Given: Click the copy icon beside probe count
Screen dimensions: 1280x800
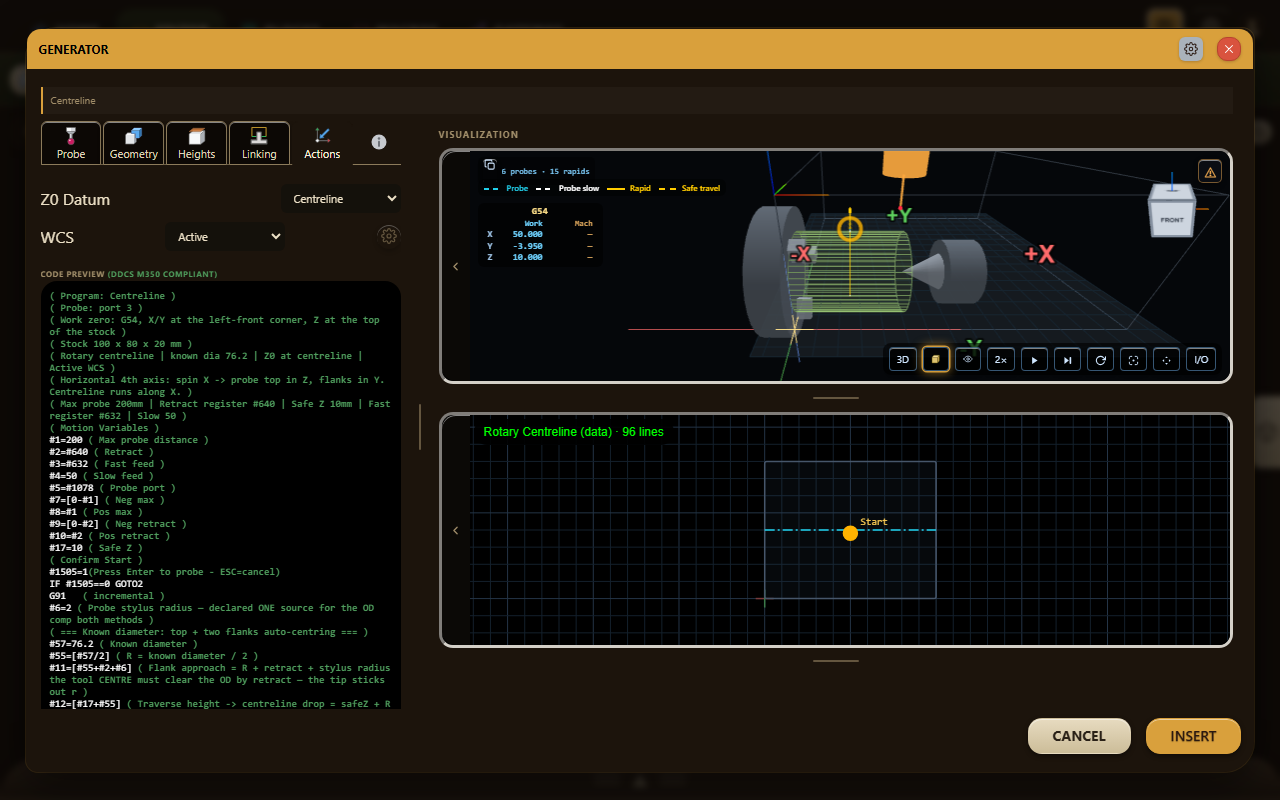Looking at the screenshot, I should pyautogui.click(x=490, y=165).
